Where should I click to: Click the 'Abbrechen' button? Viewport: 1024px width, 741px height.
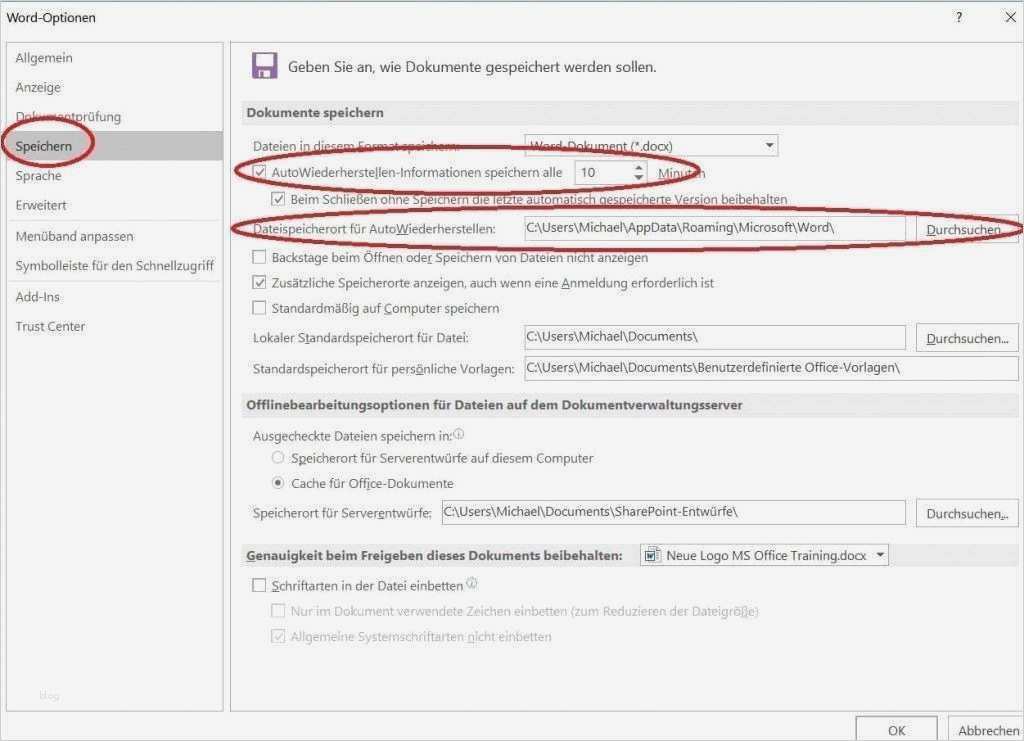tap(987, 730)
